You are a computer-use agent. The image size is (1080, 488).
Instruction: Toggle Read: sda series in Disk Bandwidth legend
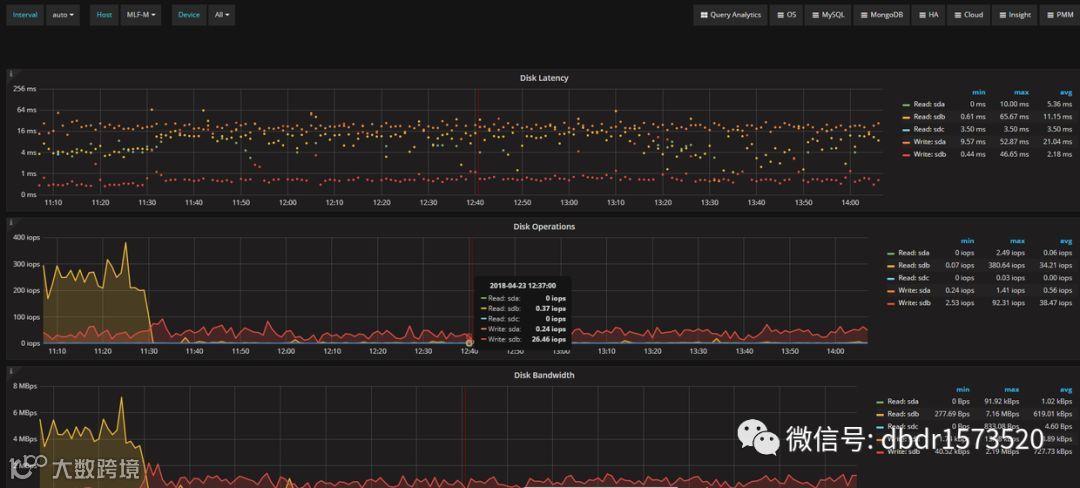click(903, 401)
